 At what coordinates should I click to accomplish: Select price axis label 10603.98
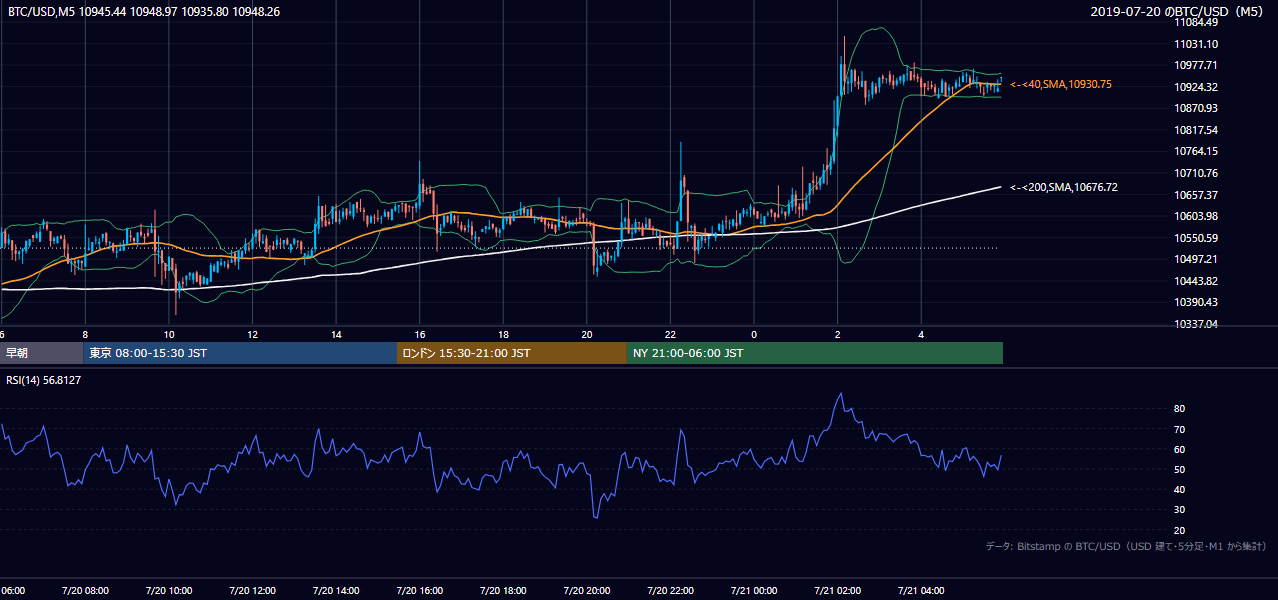pyautogui.click(x=1196, y=216)
